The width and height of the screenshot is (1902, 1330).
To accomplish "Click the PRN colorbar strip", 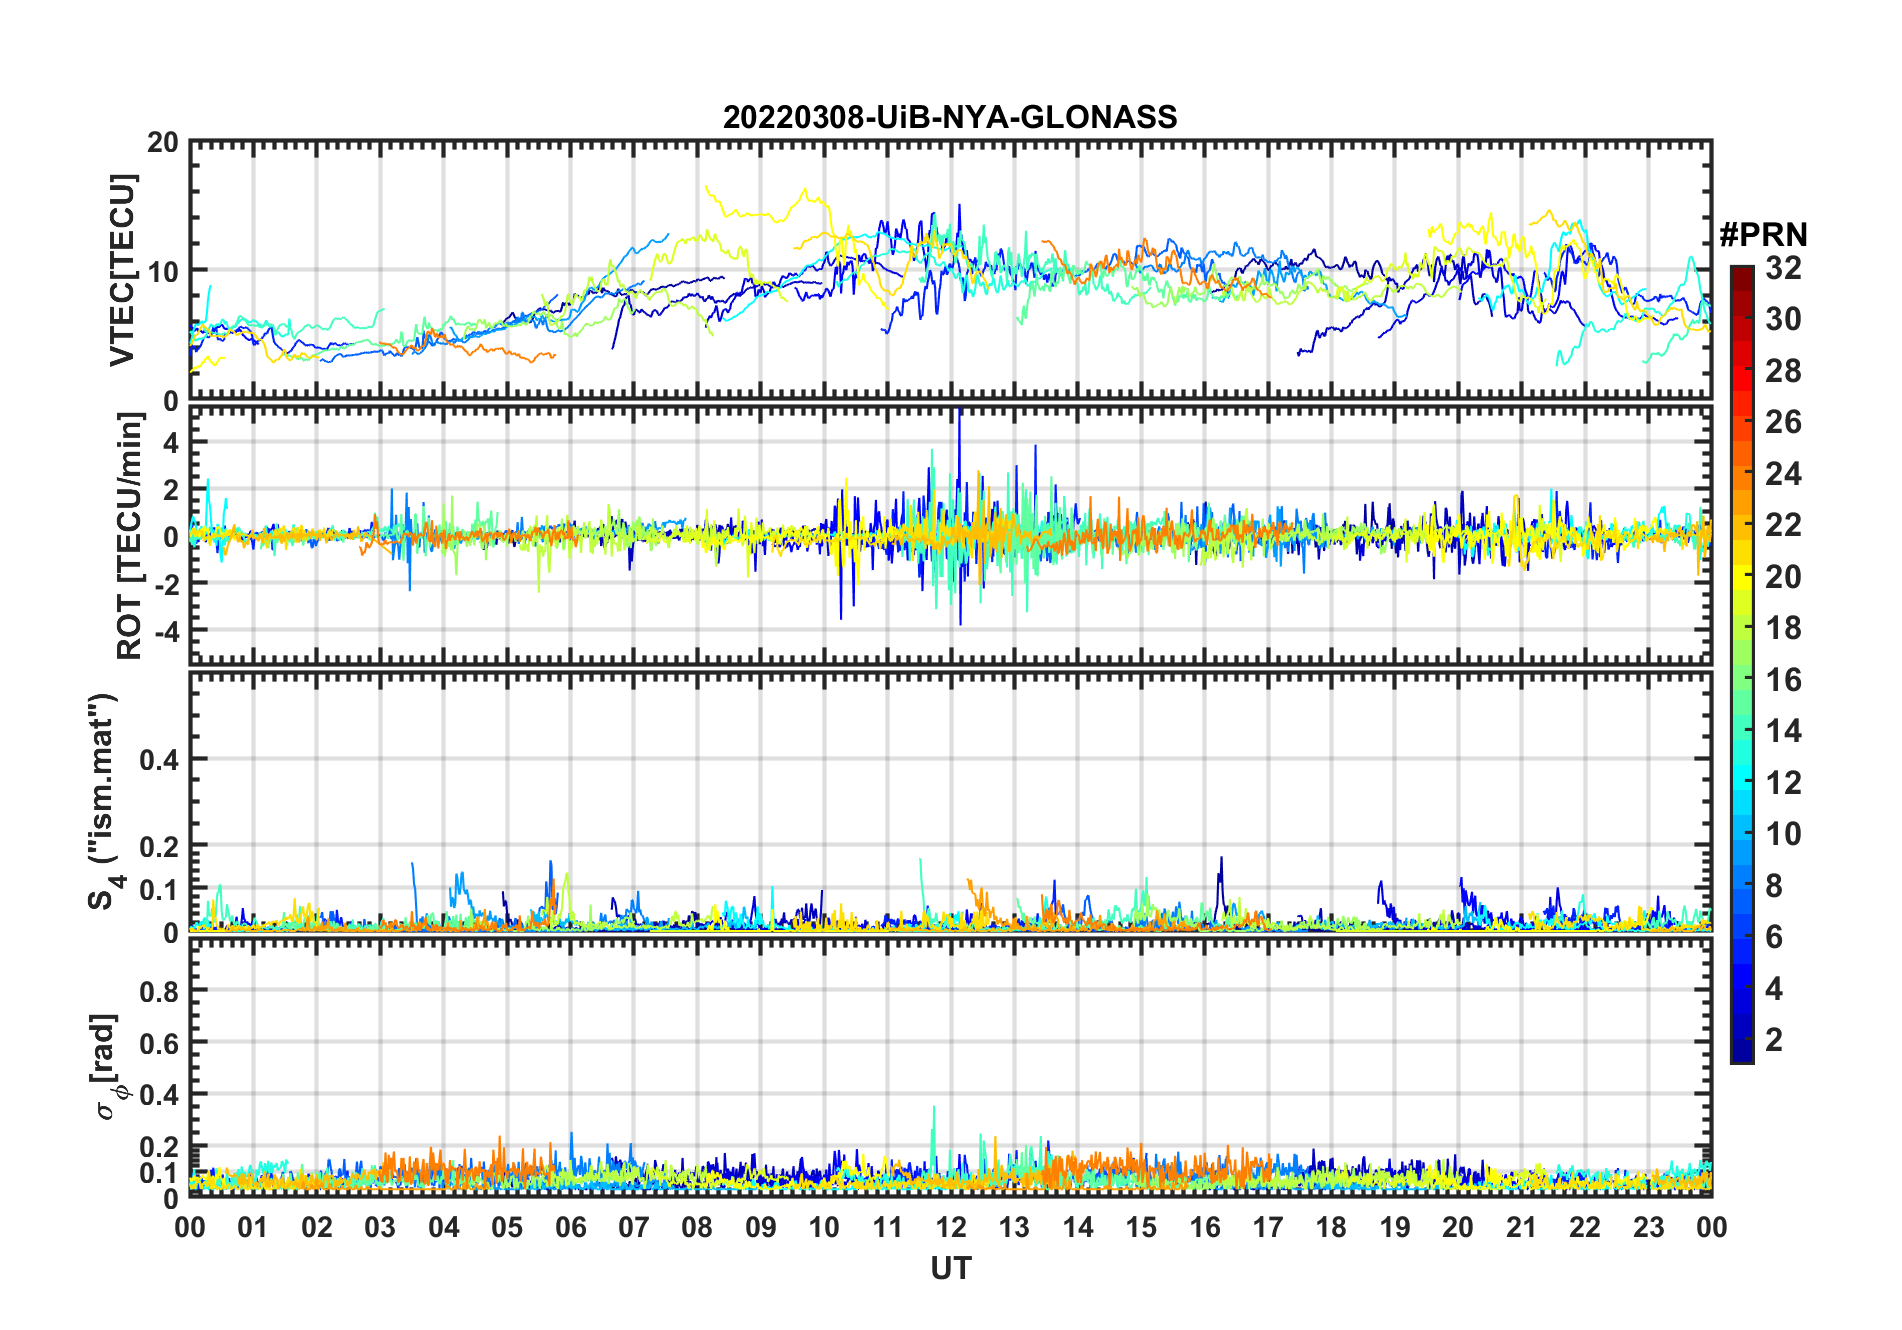I will click(1741, 664).
